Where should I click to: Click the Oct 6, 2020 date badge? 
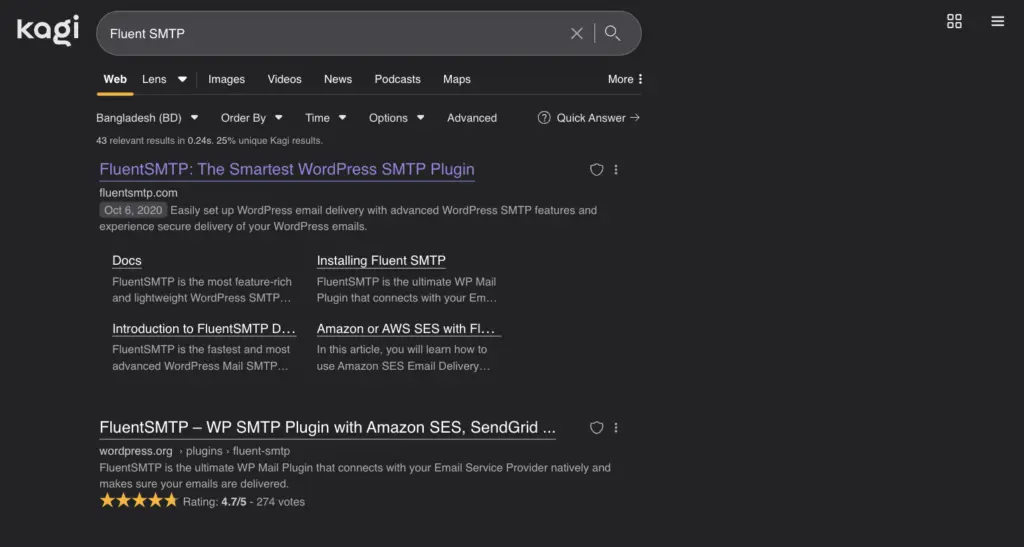point(133,210)
